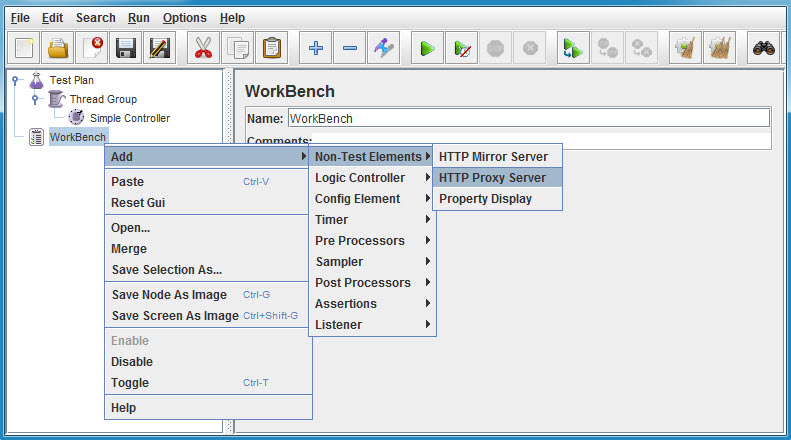The width and height of the screenshot is (791, 440).
Task: Select Reset Gui in context menu
Action: click(x=207, y=203)
